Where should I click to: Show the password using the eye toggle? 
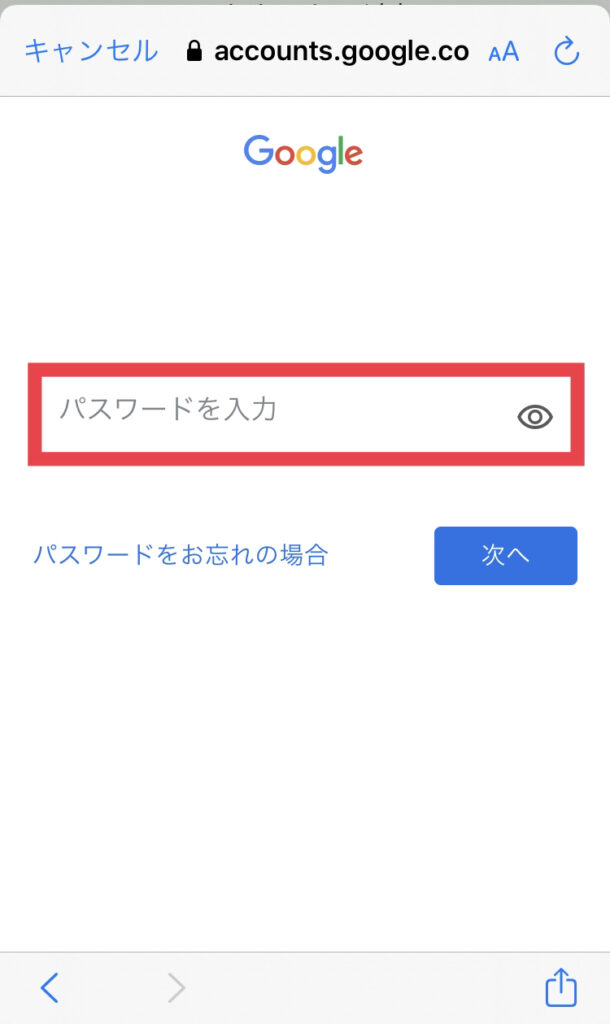535,417
